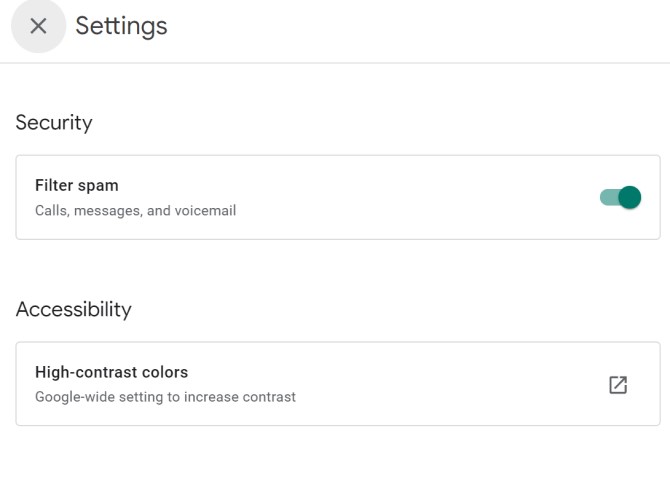Select the High-contrast colors title
Screen dimensions: 670x485
tap(111, 372)
